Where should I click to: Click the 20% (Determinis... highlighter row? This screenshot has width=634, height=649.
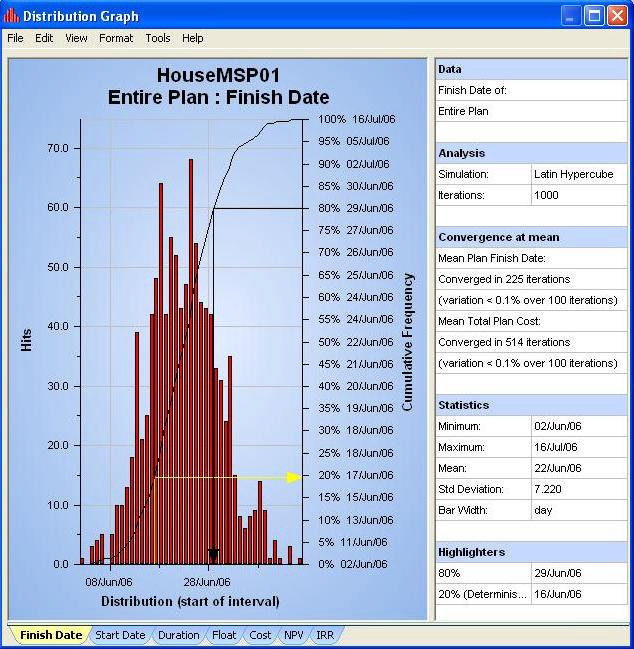click(x=531, y=594)
